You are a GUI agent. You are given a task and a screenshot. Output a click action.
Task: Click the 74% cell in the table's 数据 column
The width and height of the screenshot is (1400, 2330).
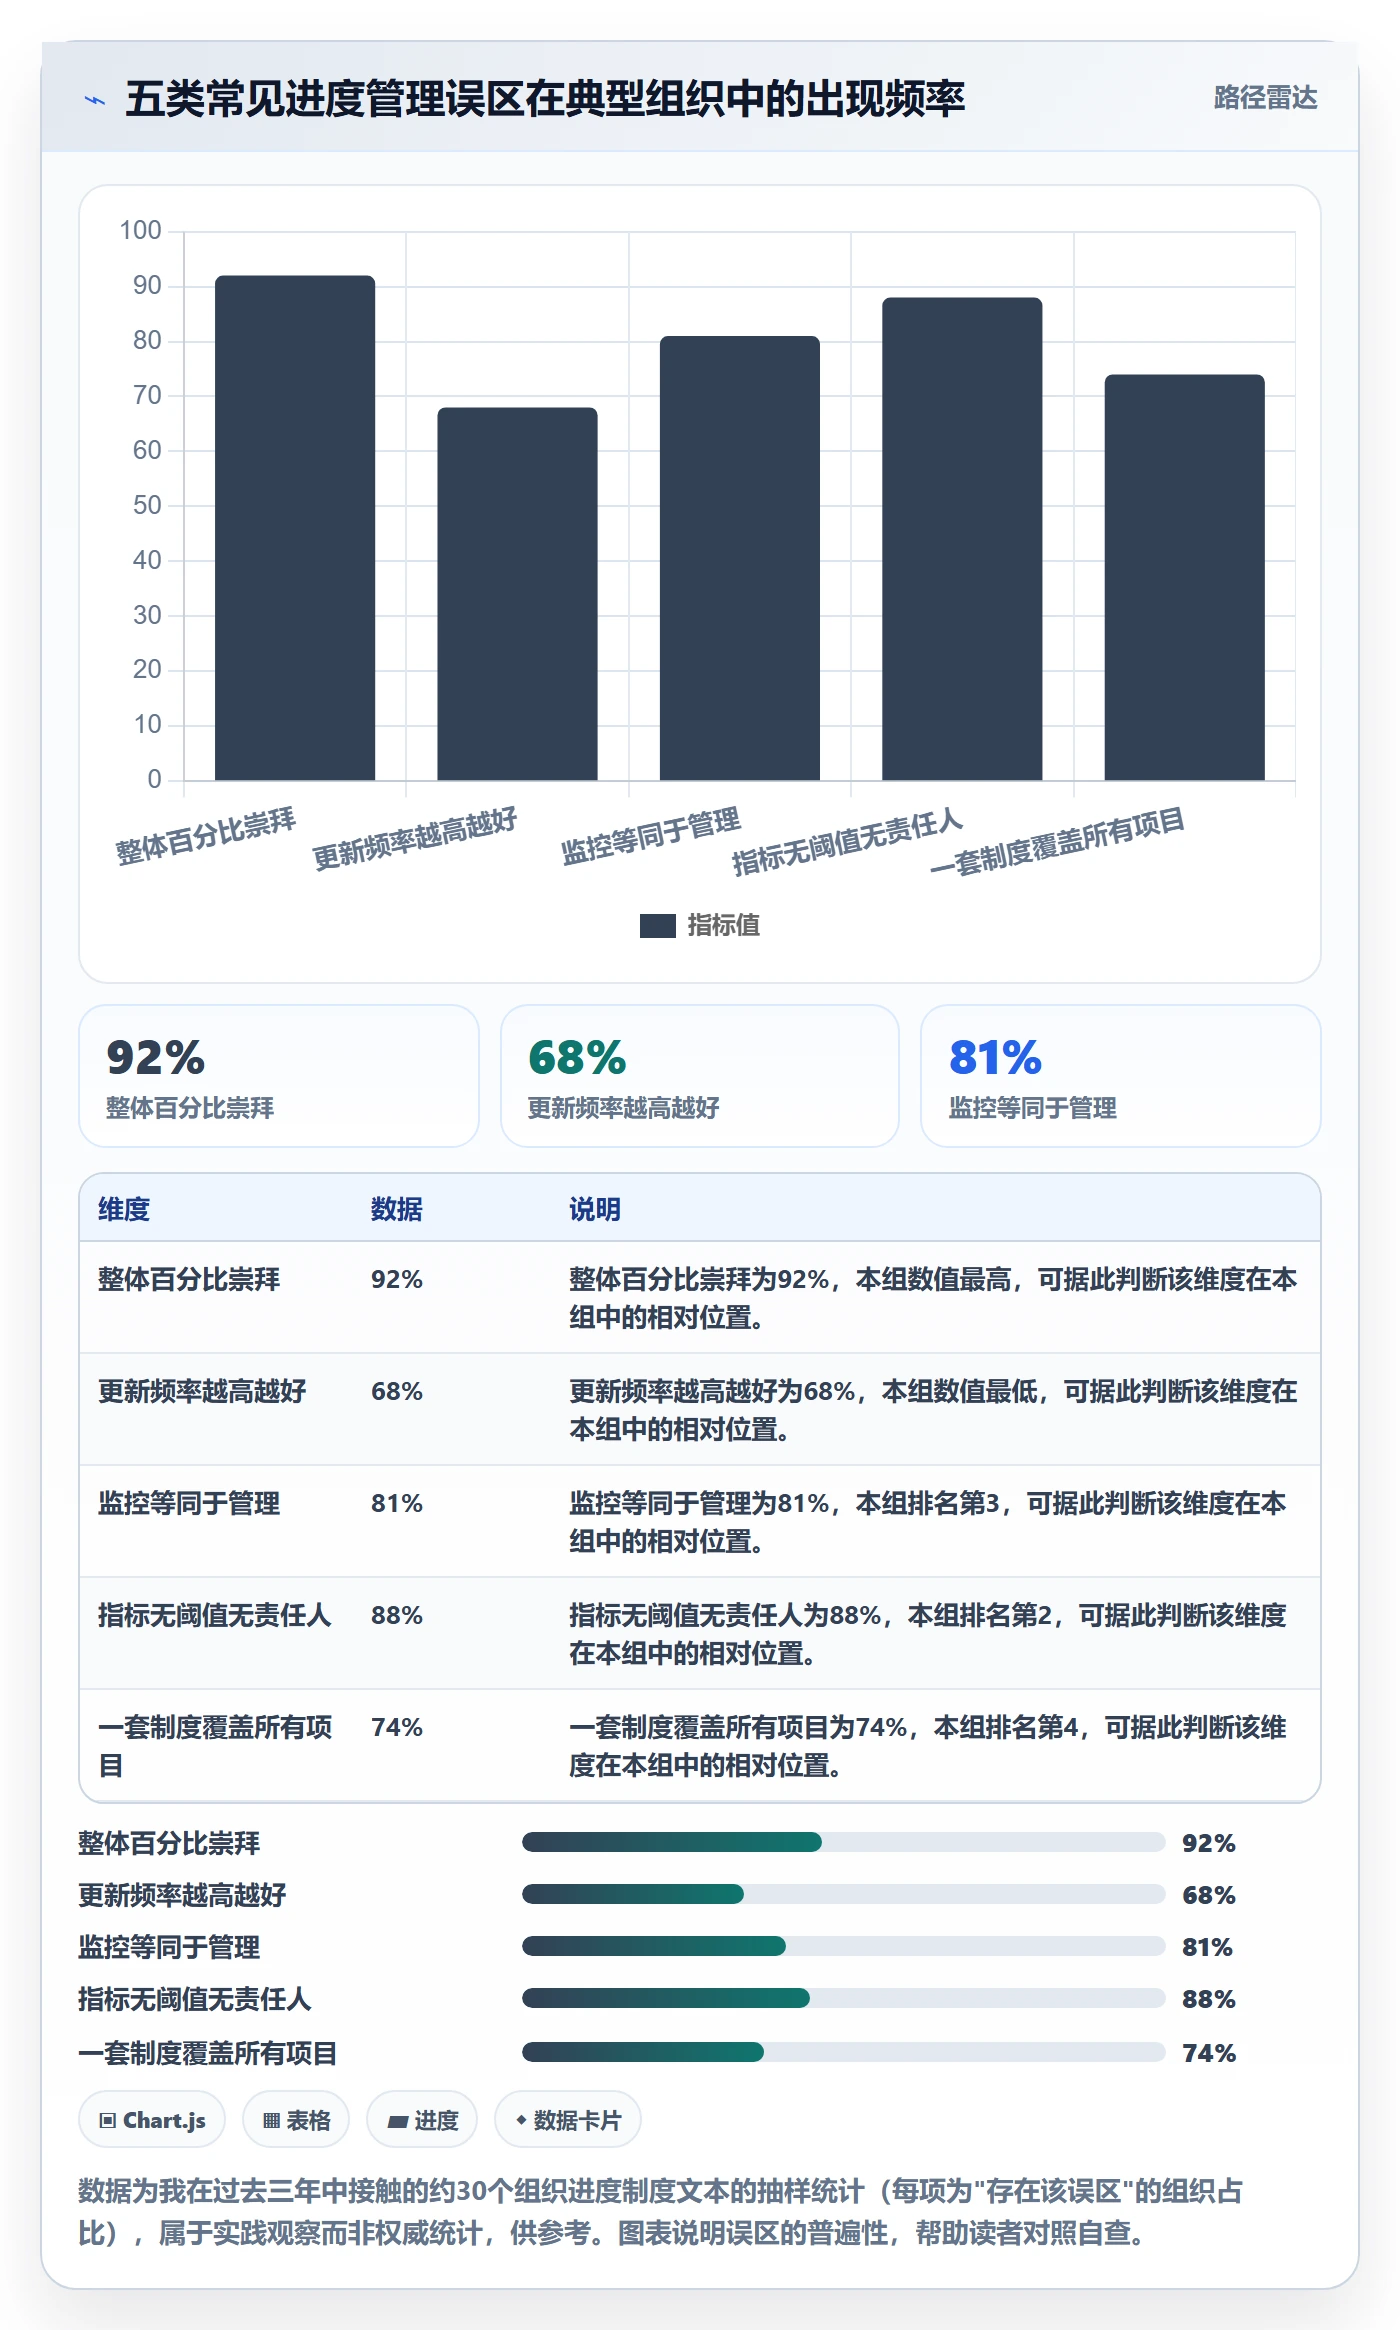click(x=397, y=1727)
